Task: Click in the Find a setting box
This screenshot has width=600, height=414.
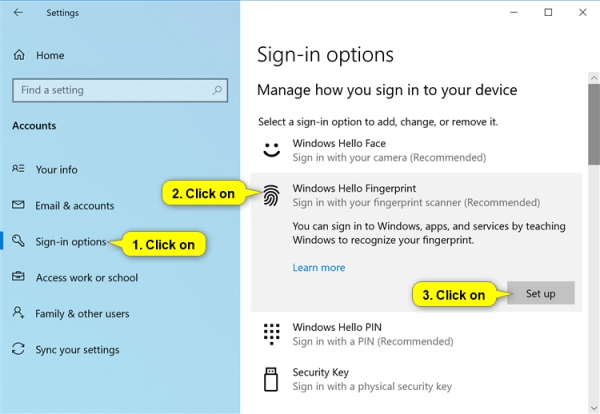Action: click(x=120, y=90)
